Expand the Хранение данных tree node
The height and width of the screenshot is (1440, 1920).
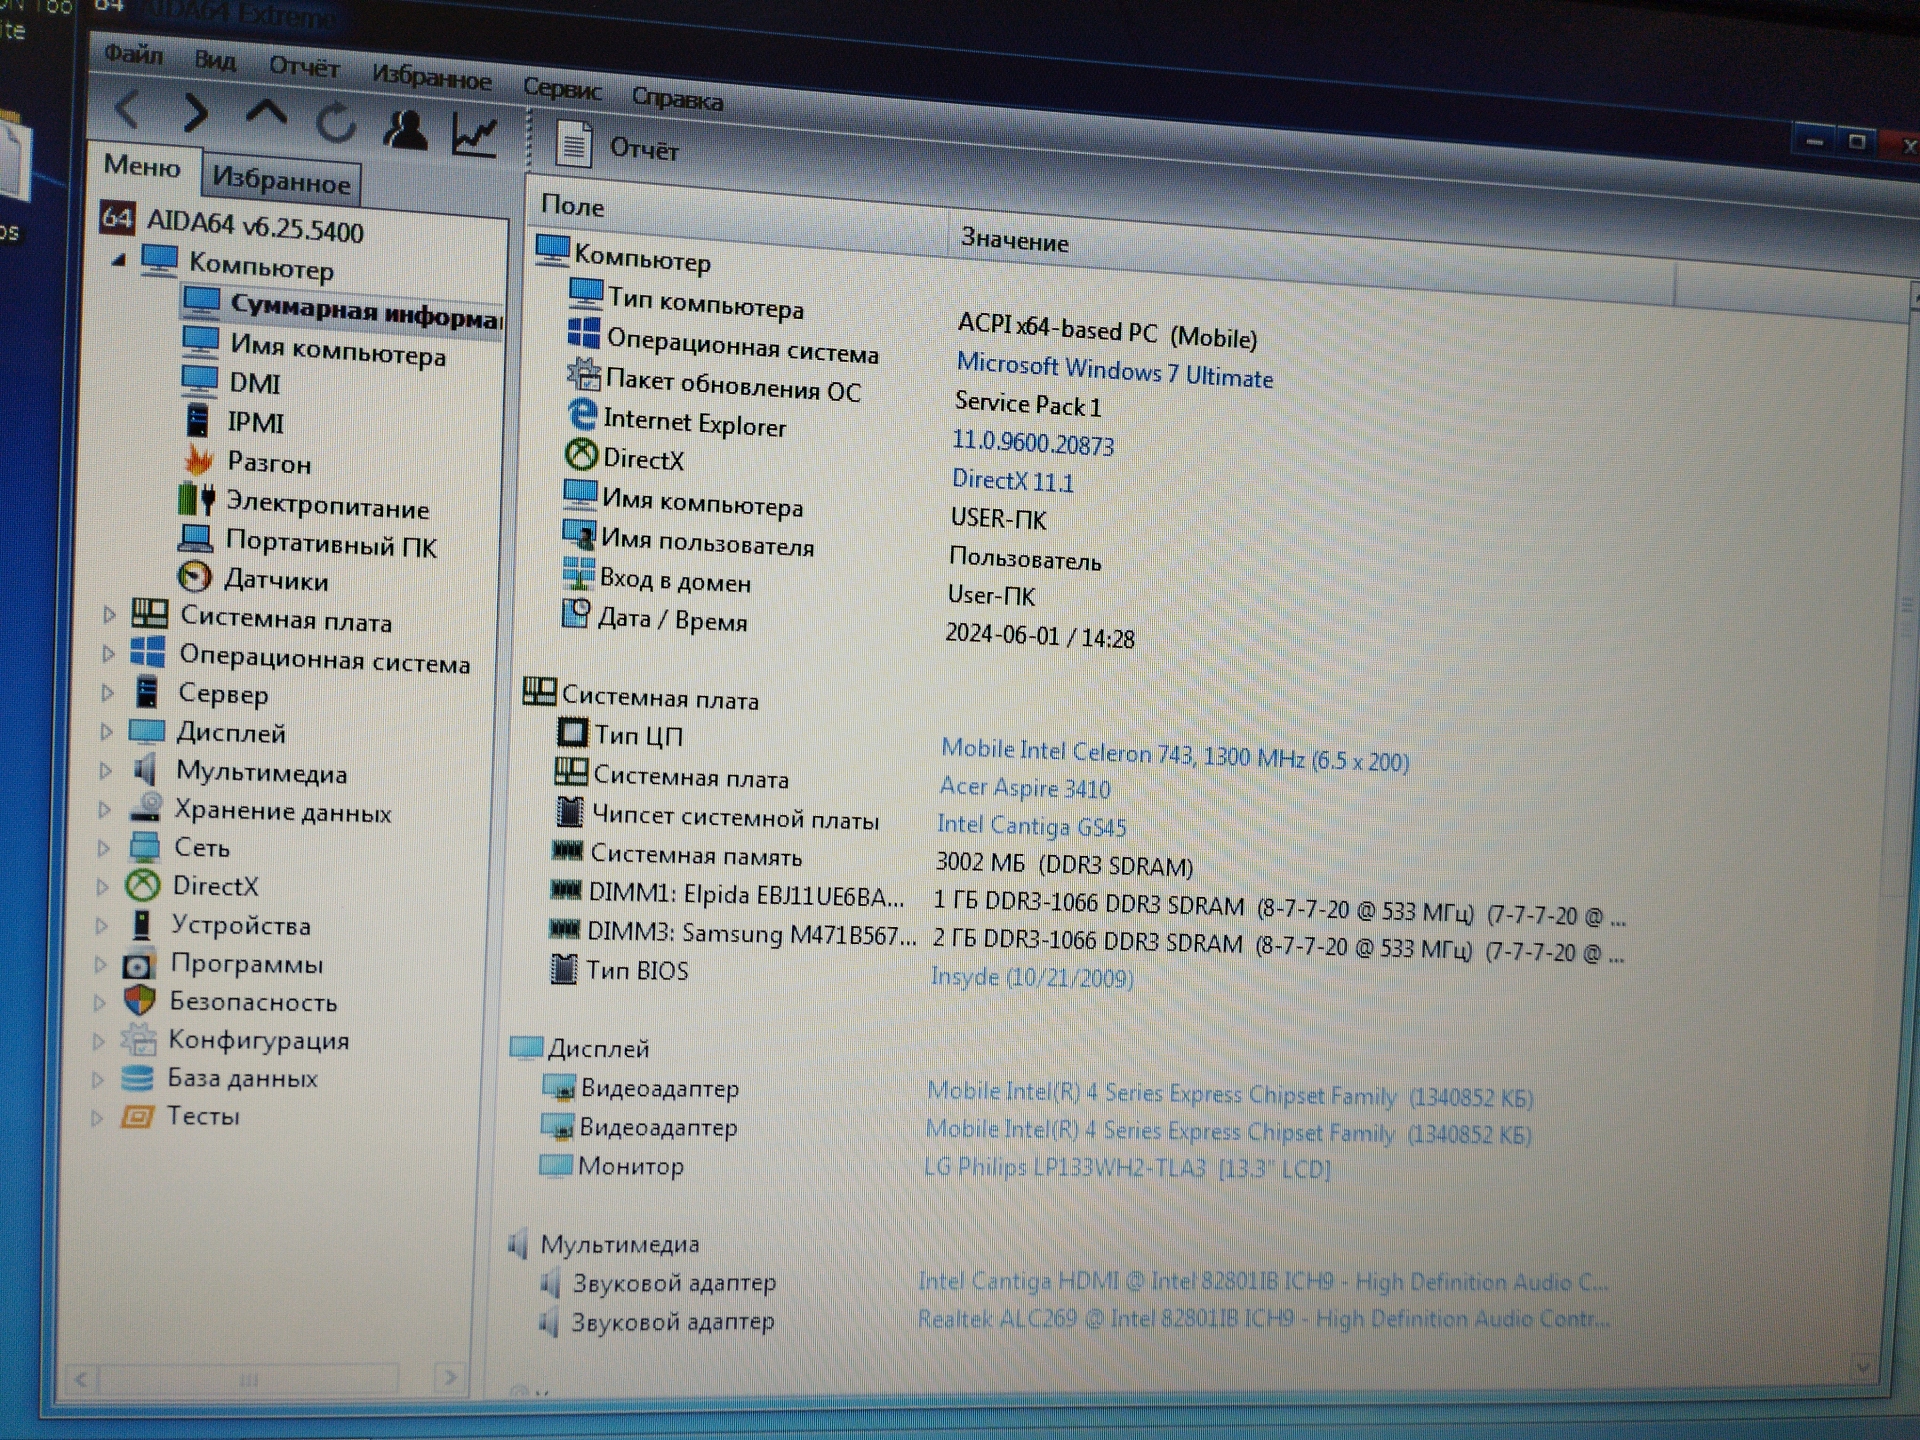(x=104, y=809)
